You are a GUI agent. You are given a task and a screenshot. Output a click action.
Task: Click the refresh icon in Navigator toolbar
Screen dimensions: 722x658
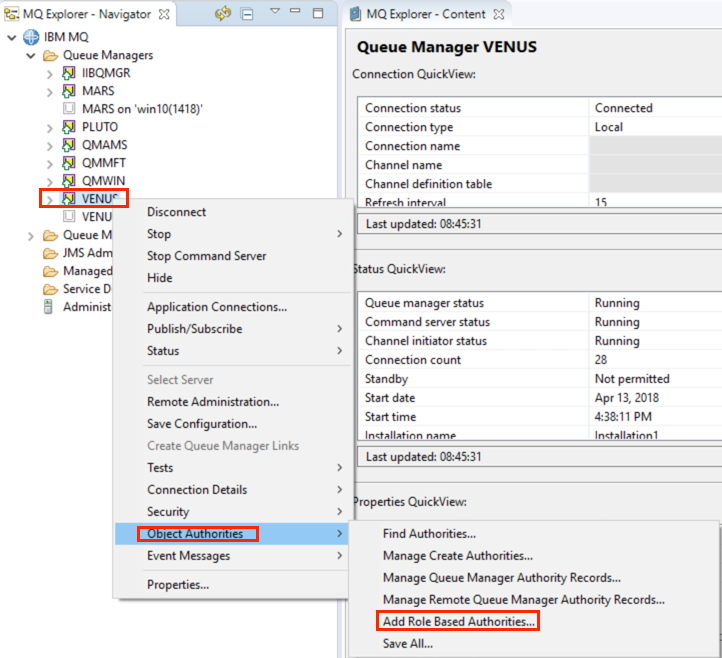(x=223, y=14)
